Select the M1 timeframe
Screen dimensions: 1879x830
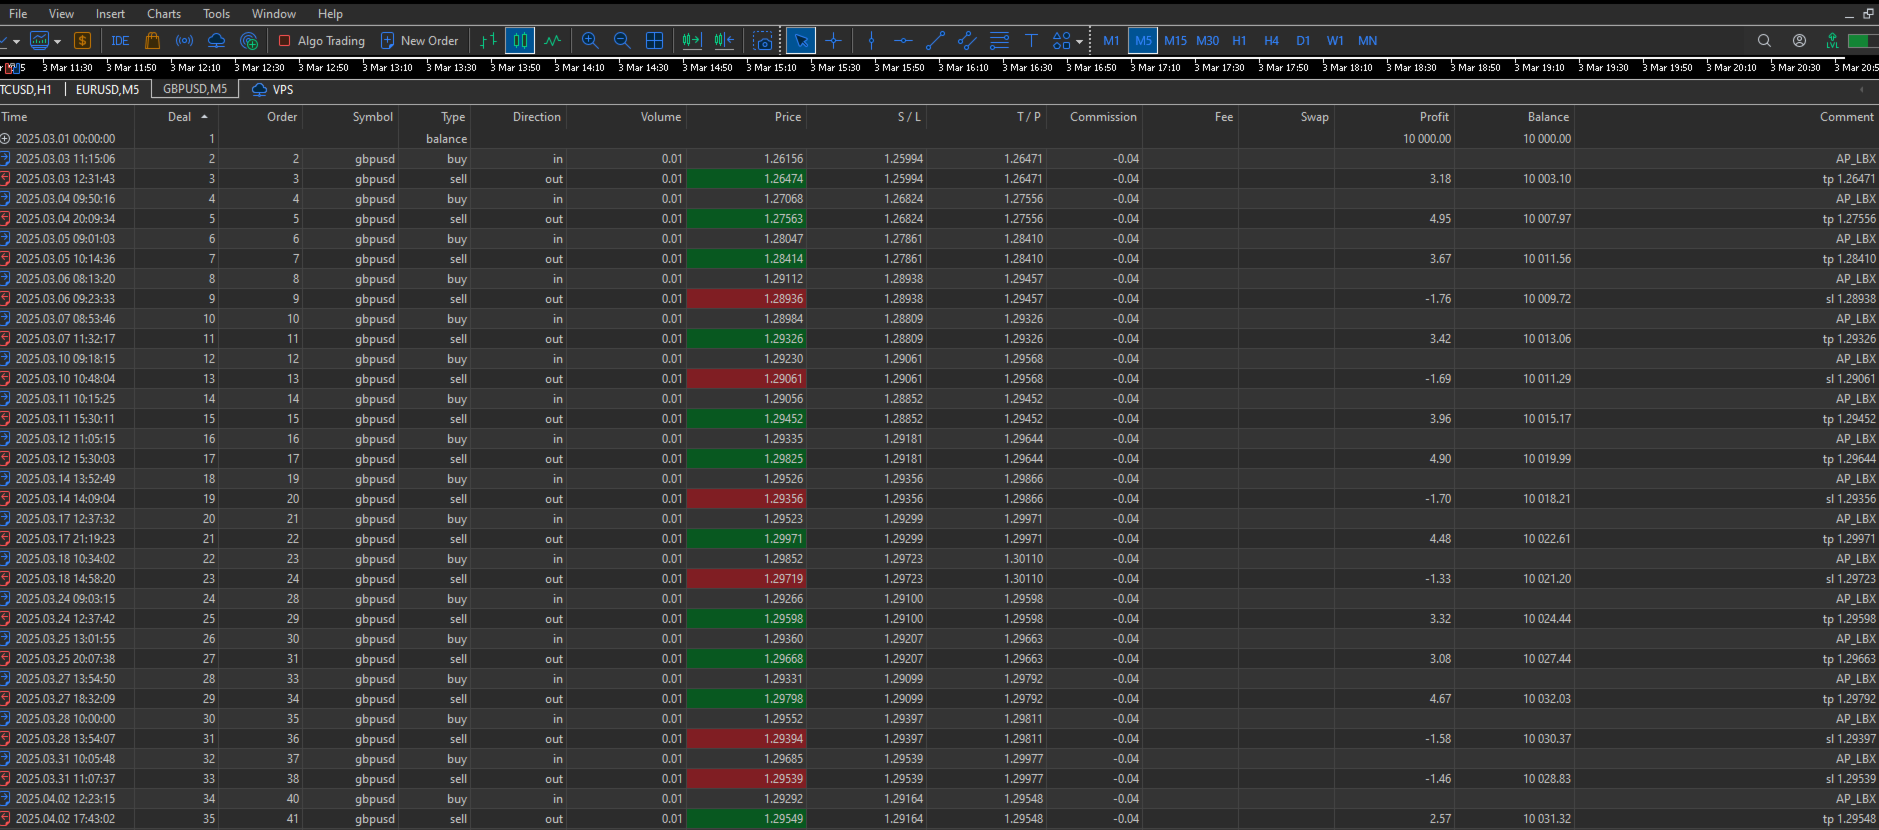[x=1111, y=41]
